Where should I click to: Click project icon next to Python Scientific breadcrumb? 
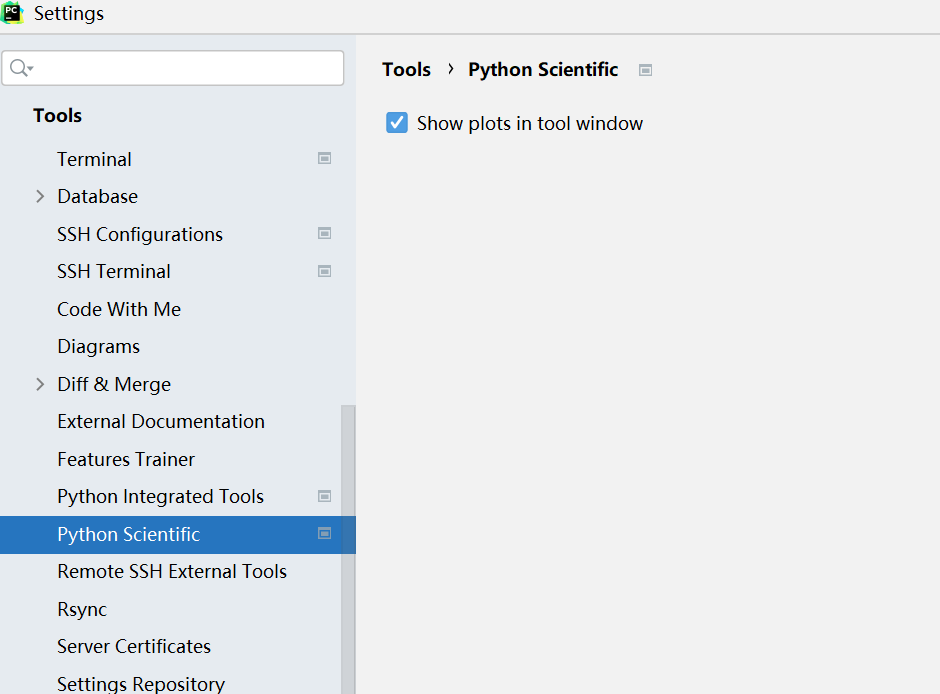point(646,70)
